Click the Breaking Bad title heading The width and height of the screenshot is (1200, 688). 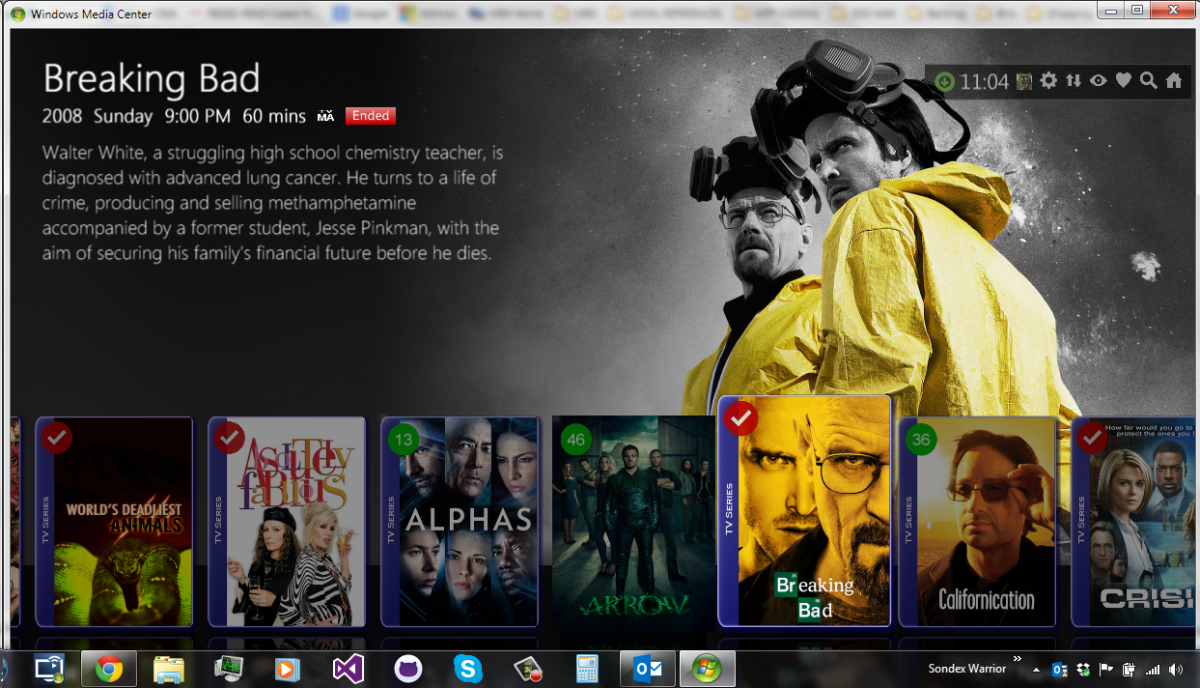152,79
